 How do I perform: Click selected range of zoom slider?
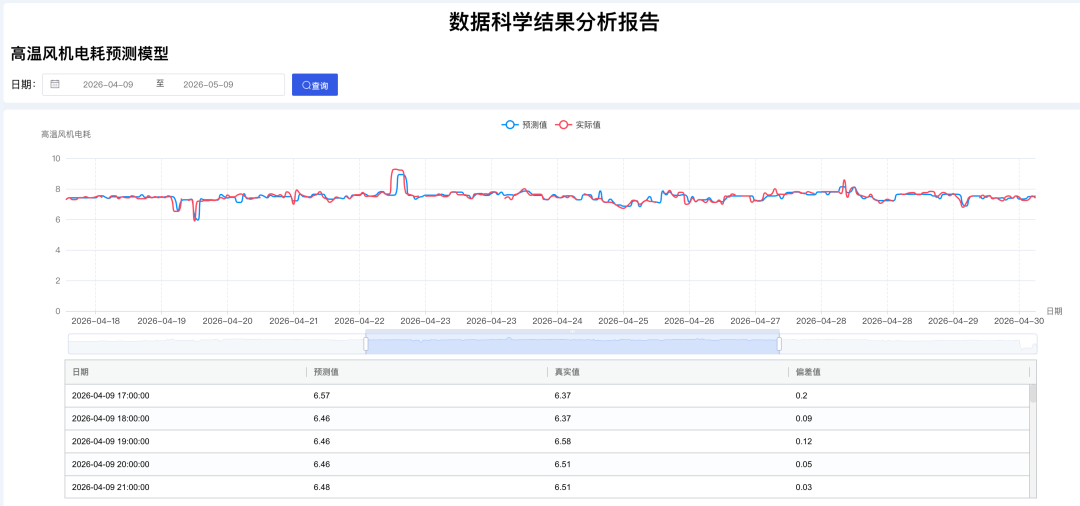(572, 344)
